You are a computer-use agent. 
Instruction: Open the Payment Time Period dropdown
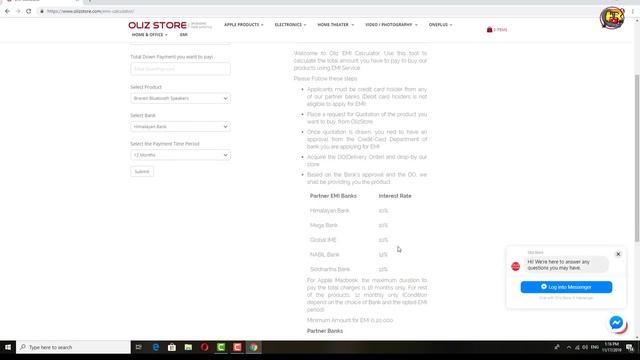180,155
